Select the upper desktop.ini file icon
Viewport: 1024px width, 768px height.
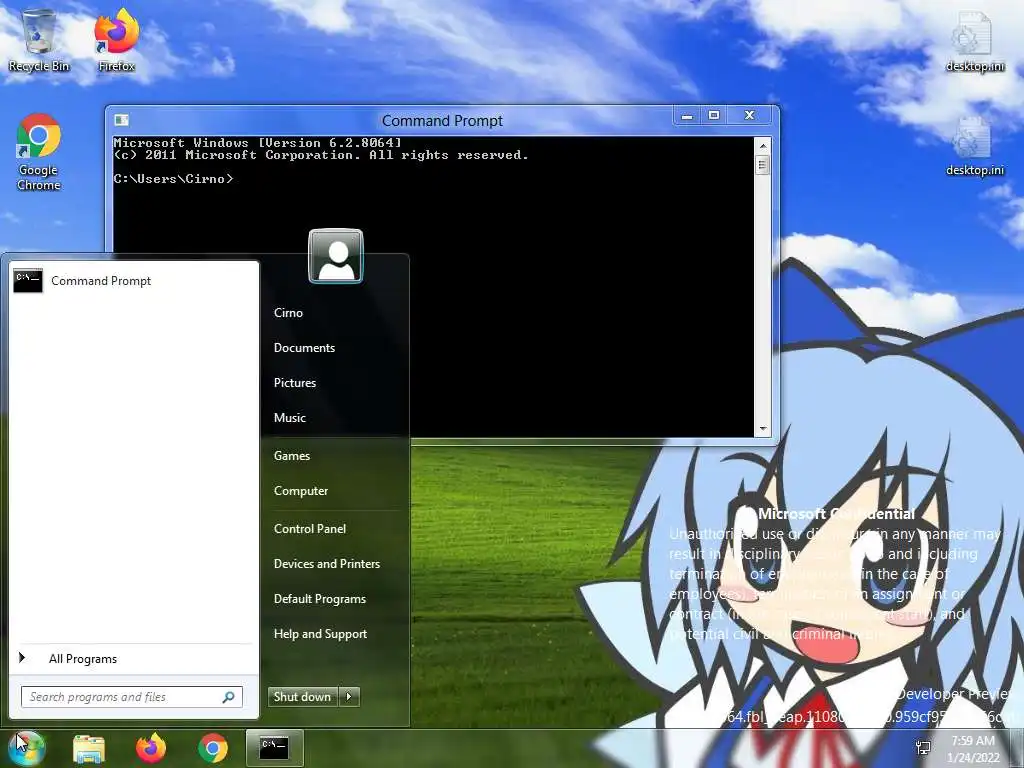[x=974, y=40]
